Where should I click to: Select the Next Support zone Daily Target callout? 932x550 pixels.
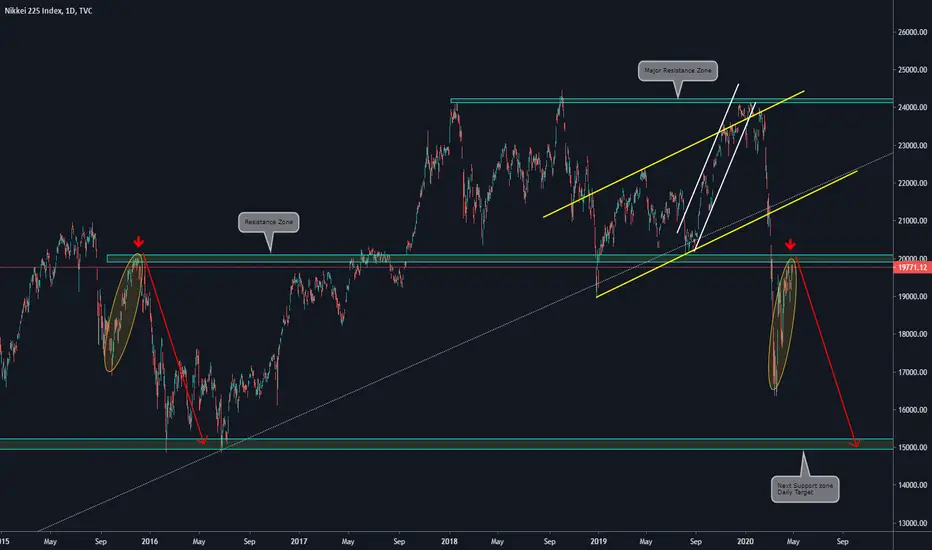(805, 489)
